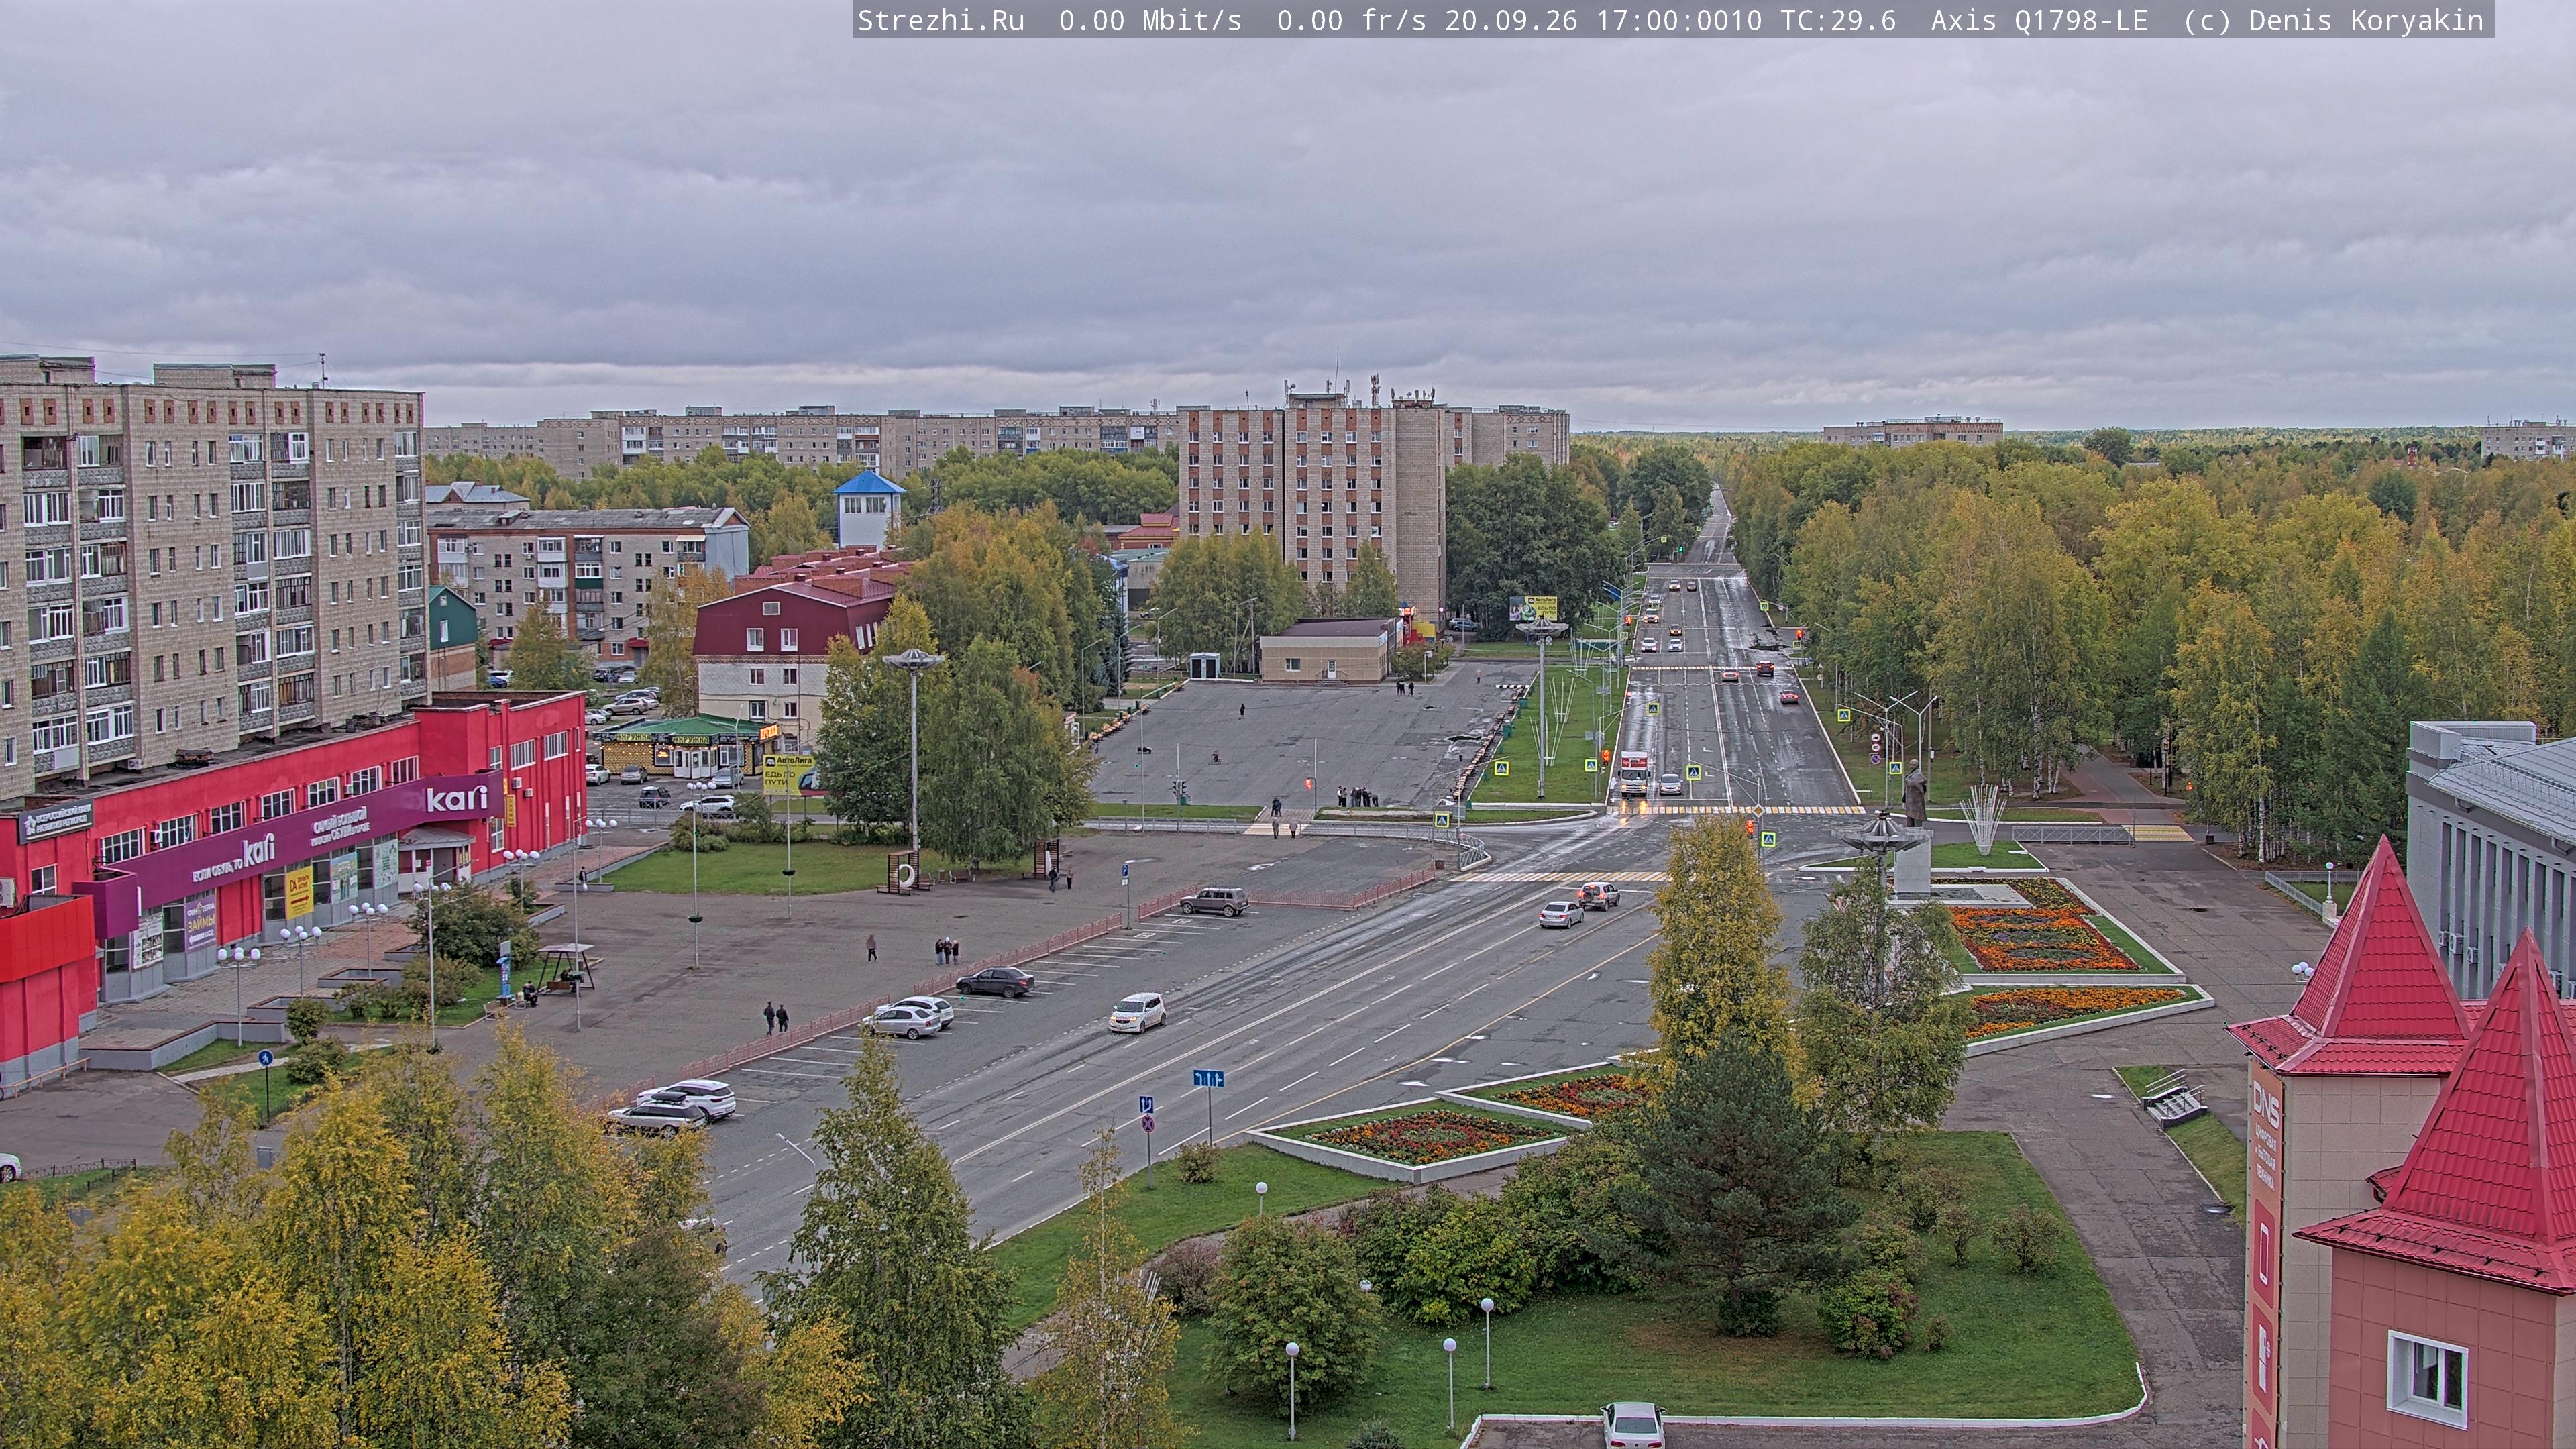The image size is (2576, 1449).
Task: Select the 17:00:00 timestamp in the overlay
Action: (1662, 21)
